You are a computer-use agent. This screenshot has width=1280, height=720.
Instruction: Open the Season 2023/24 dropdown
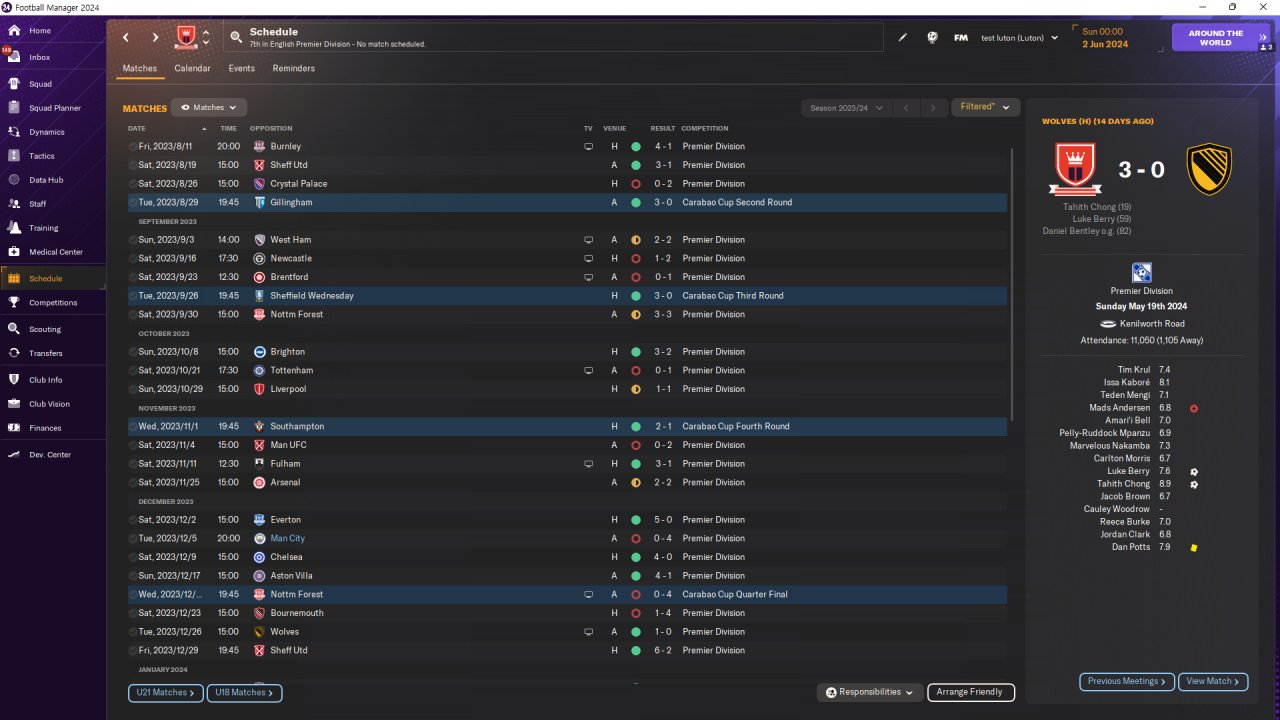844,107
